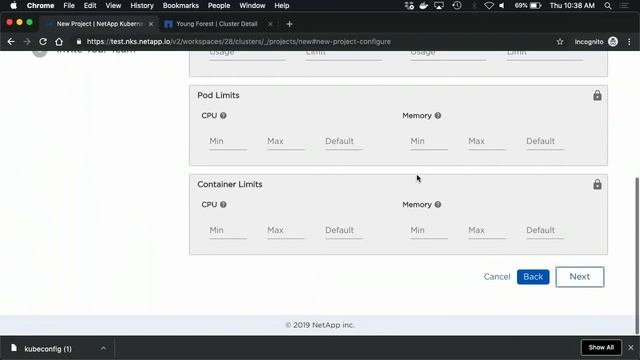Toggle the Container Limits lock icon

(597, 184)
